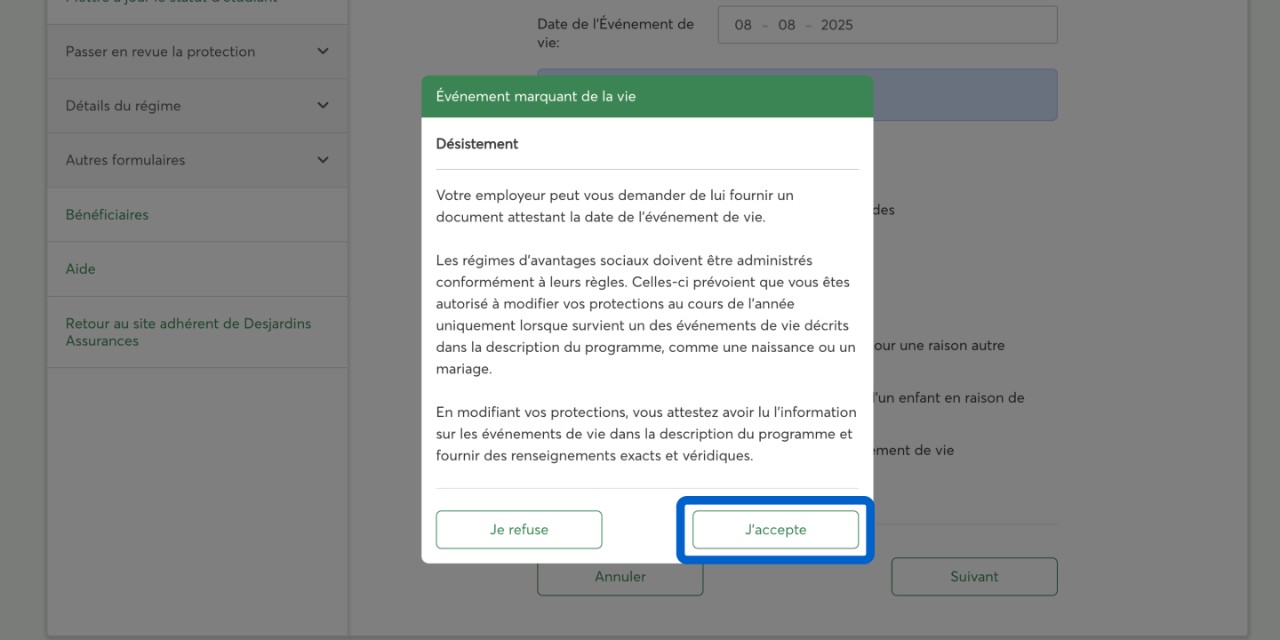The image size is (1280, 640).
Task: Click the J'accepte button
Action: pos(775,530)
